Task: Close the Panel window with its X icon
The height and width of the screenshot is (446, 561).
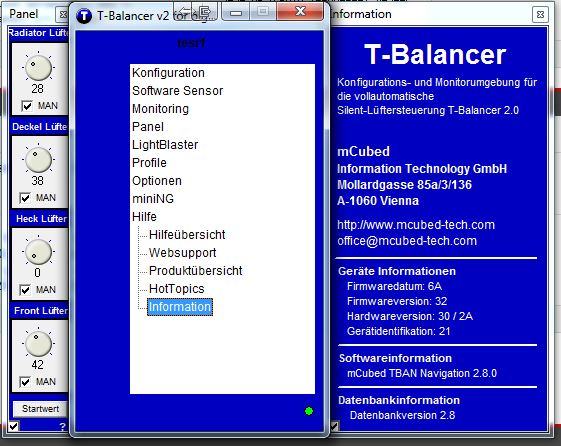Action: 63,14
